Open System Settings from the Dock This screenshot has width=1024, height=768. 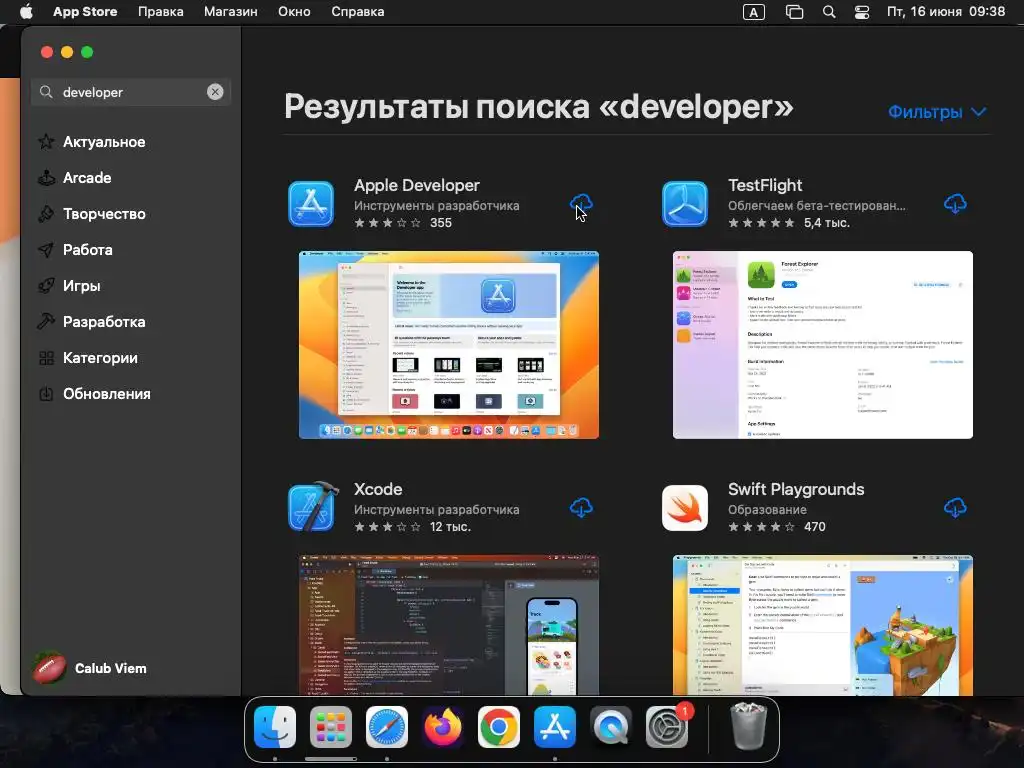(667, 727)
